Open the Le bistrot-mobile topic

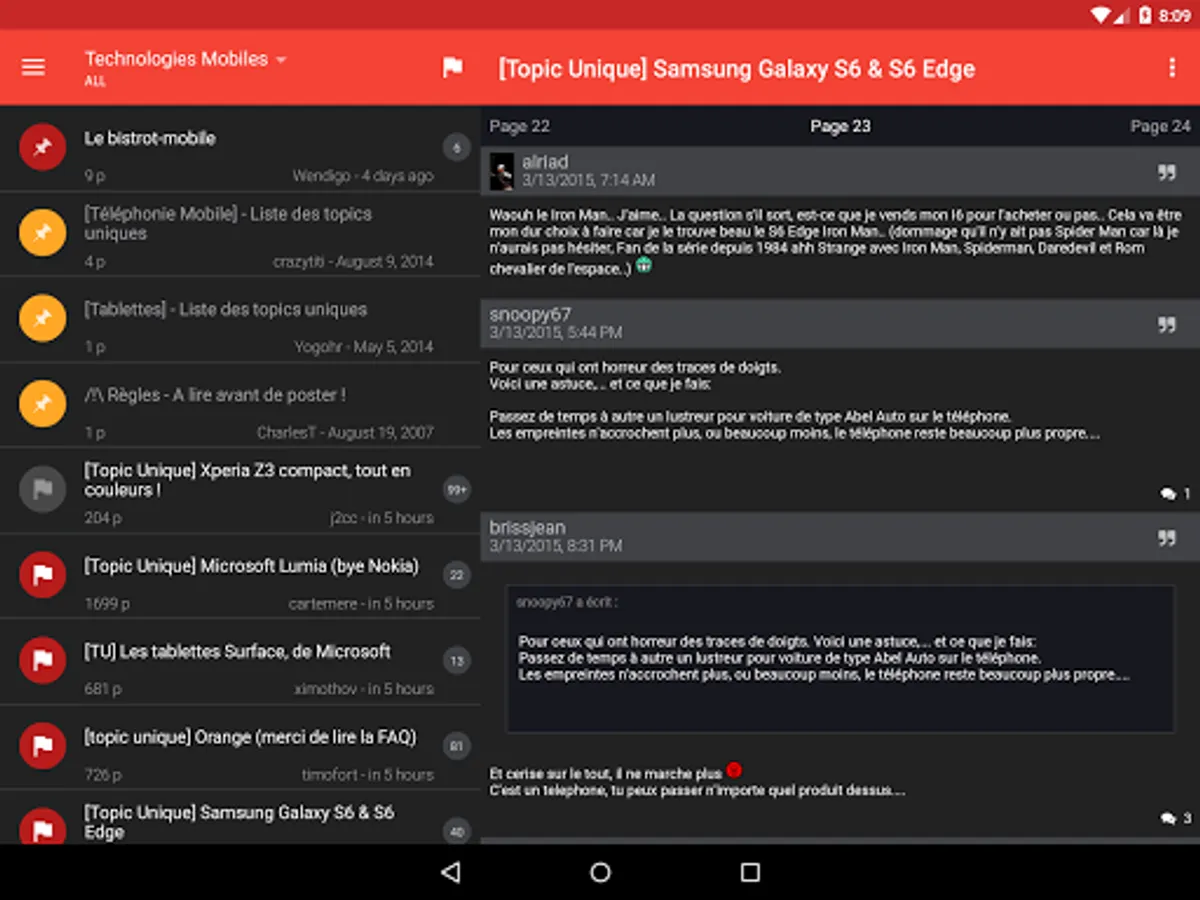240,148
